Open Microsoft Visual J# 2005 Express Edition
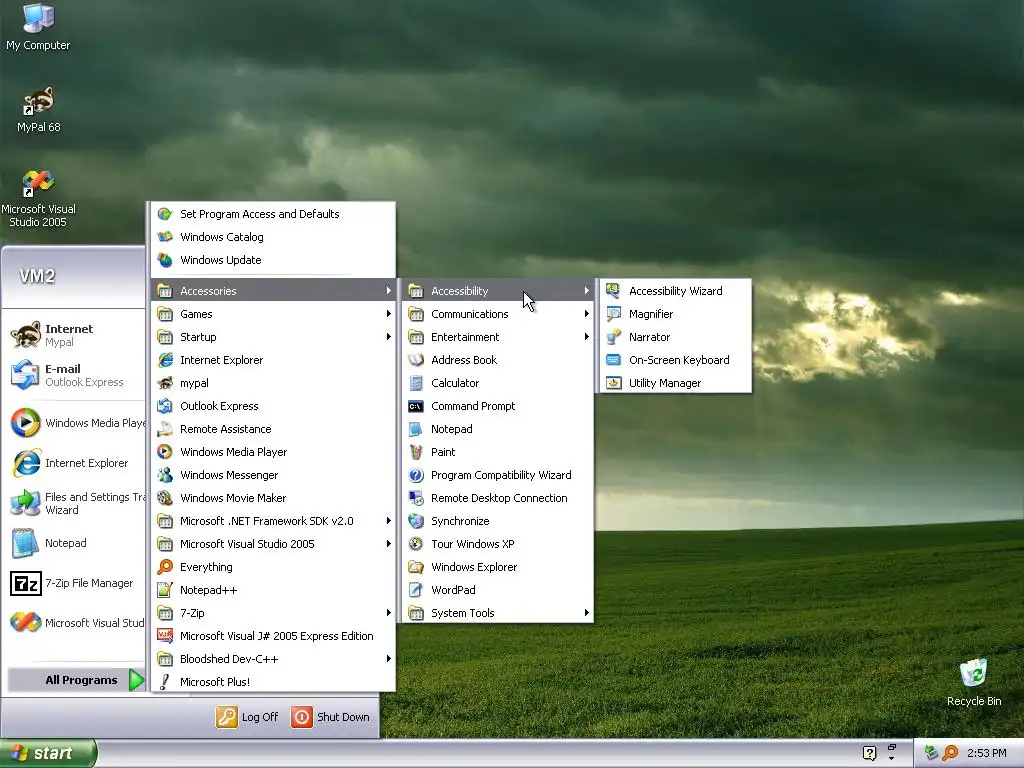The width and height of the screenshot is (1024, 768). [273, 636]
